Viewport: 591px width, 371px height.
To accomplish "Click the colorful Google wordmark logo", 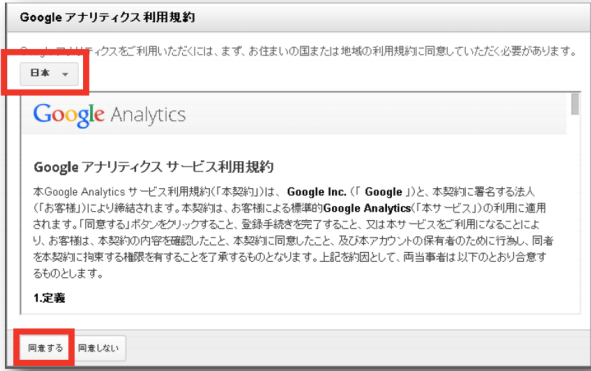I will 69,115.
